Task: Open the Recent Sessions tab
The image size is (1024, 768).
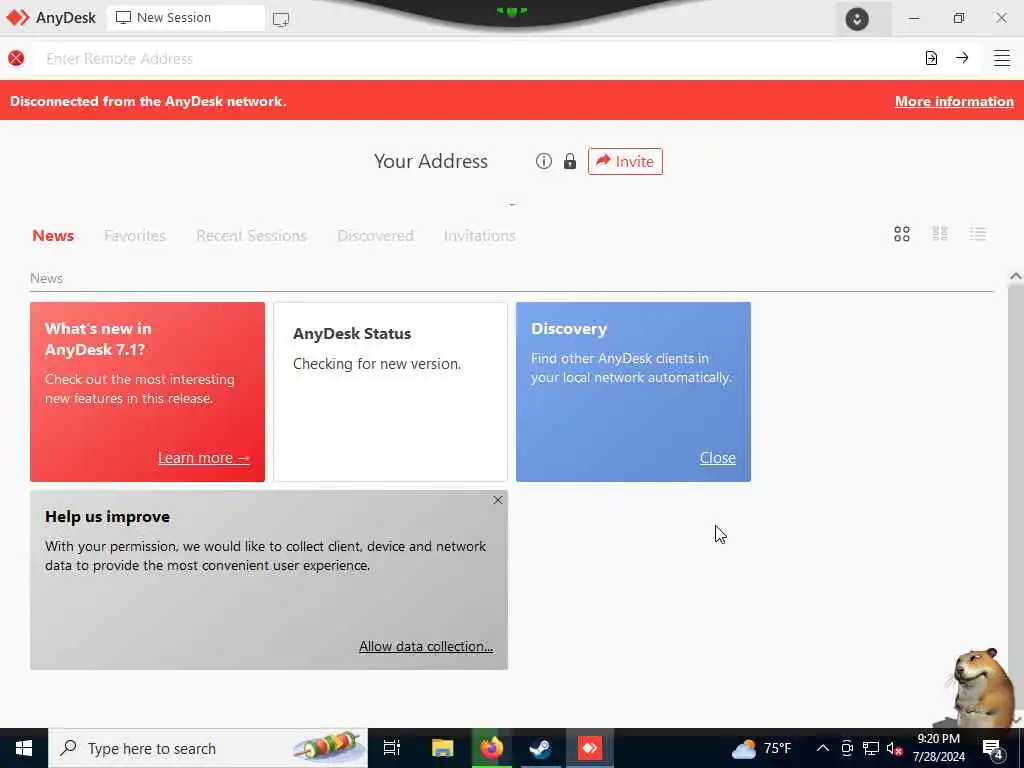Action: tap(251, 235)
